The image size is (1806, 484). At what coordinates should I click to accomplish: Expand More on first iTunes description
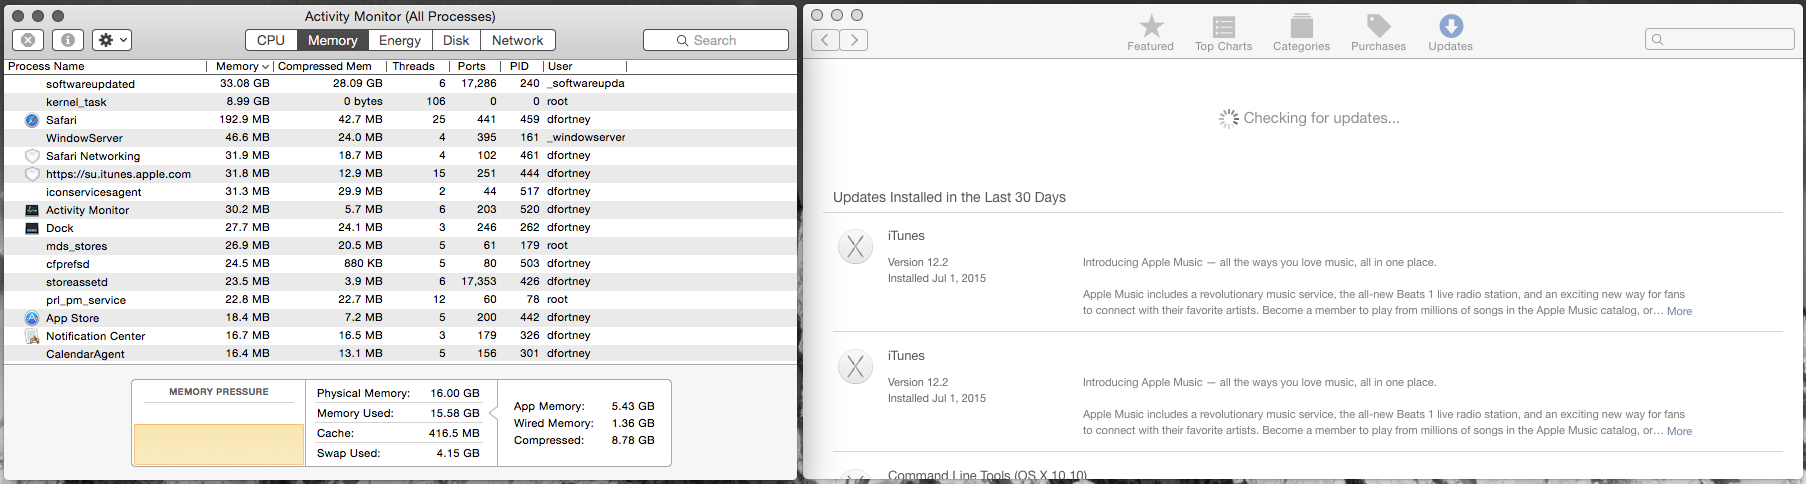pyautogui.click(x=1679, y=311)
